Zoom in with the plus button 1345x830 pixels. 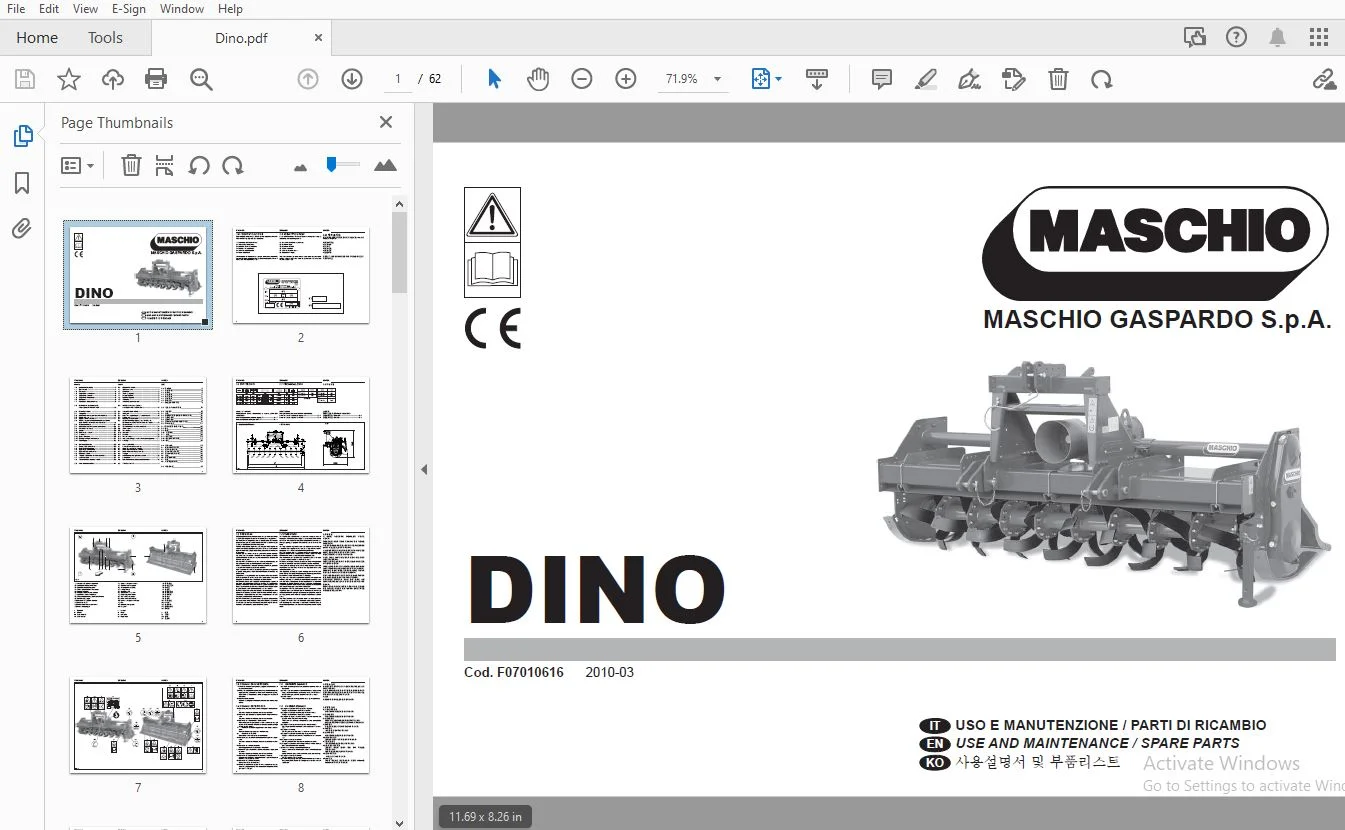626,79
